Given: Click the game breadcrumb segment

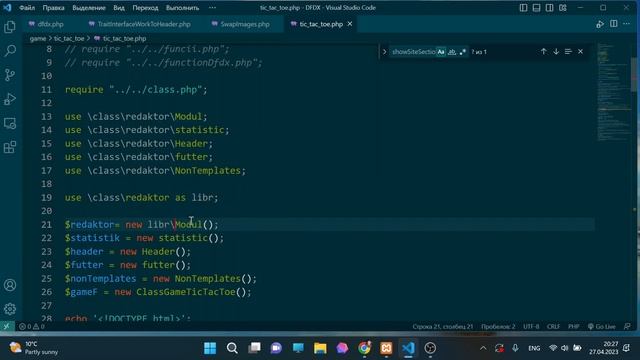Looking at the screenshot, I should 38,38.
